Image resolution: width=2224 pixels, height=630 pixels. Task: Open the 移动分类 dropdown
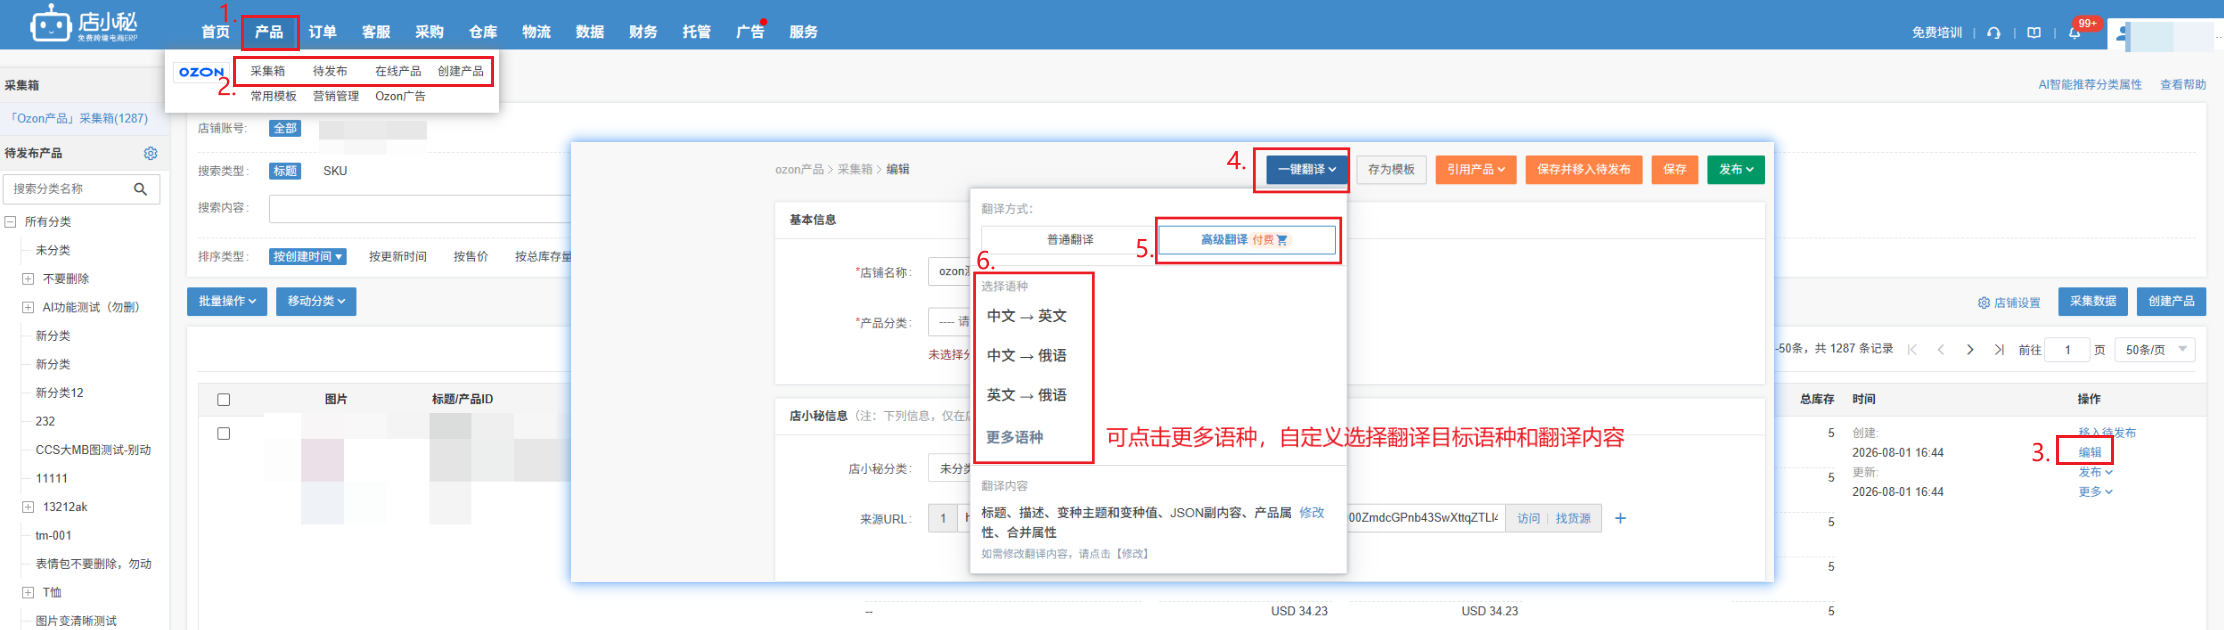coord(316,301)
